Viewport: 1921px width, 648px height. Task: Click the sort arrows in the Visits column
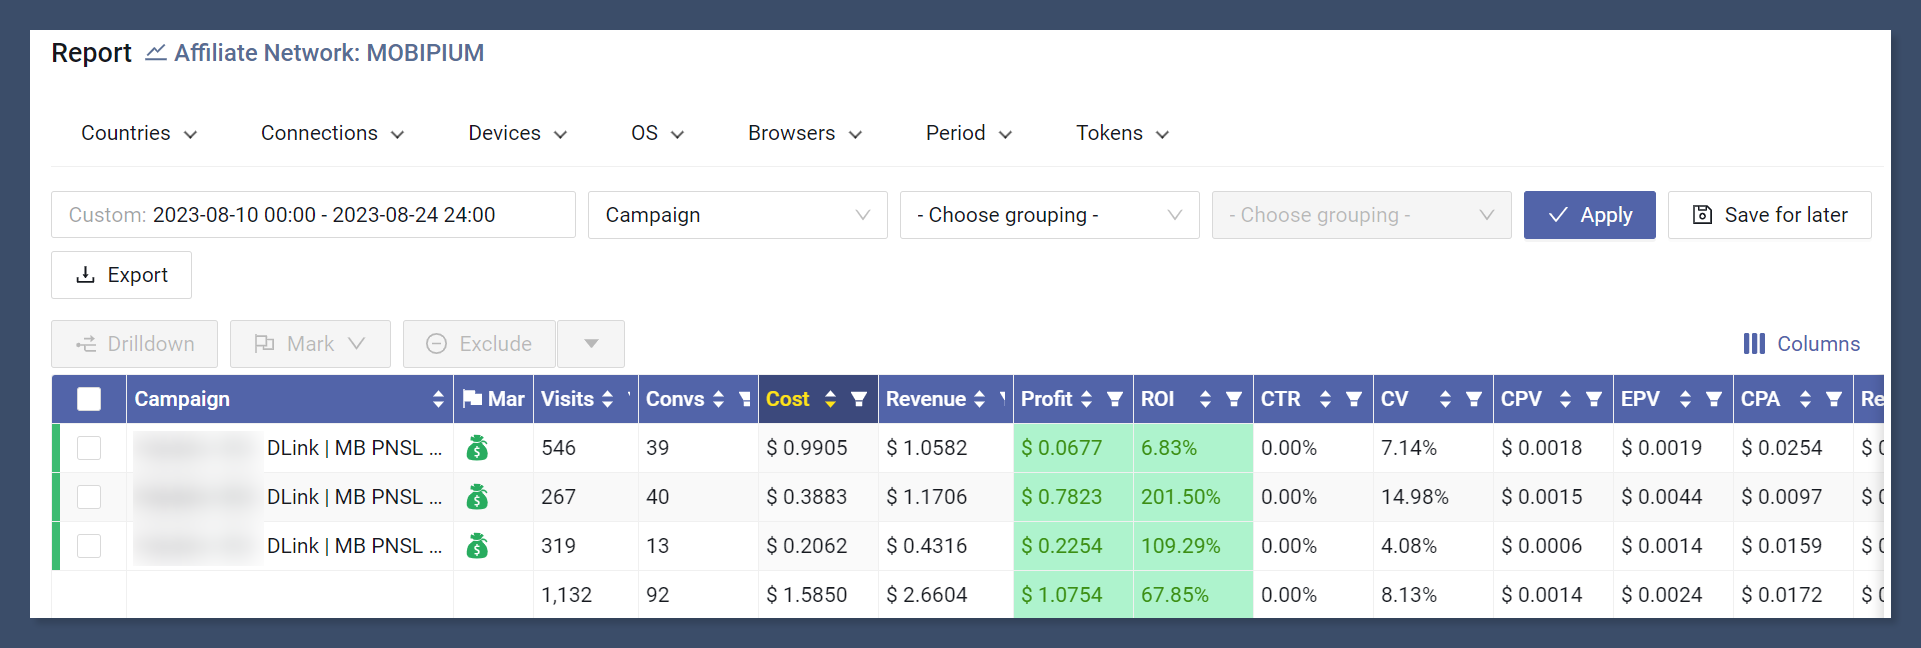(x=607, y=399)
